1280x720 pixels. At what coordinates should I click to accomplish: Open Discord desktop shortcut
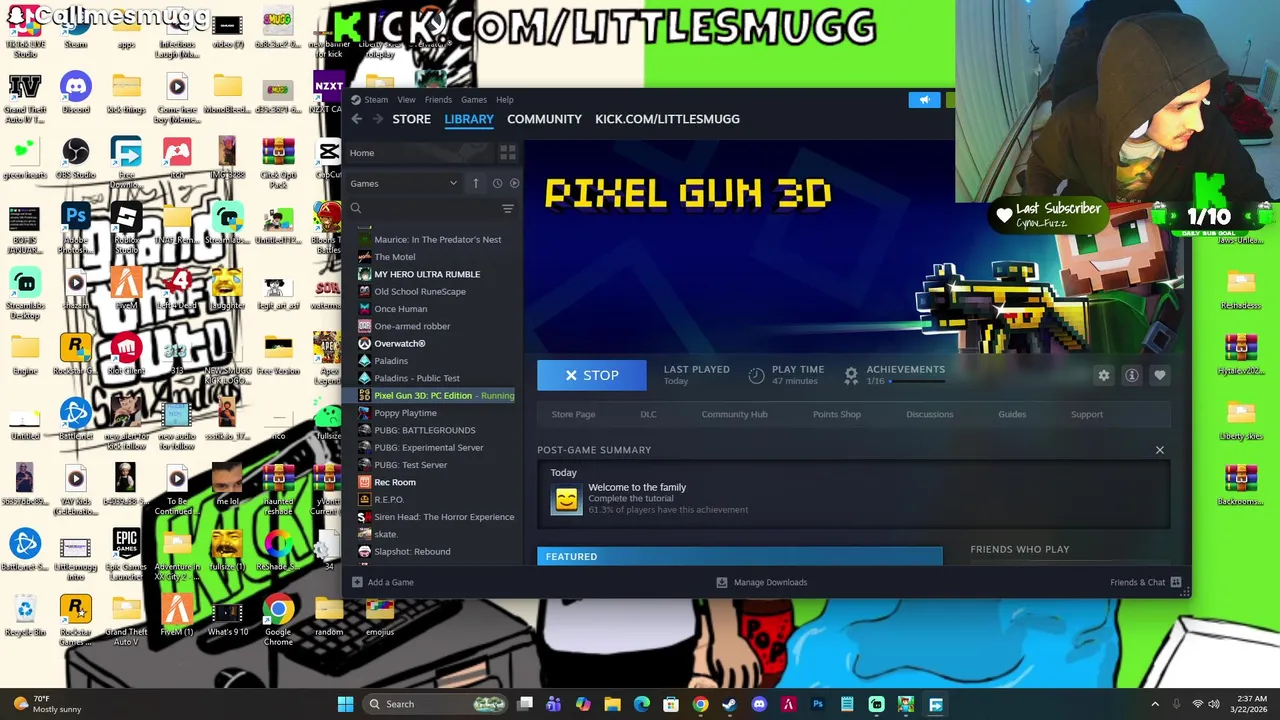tap(76, 93)
